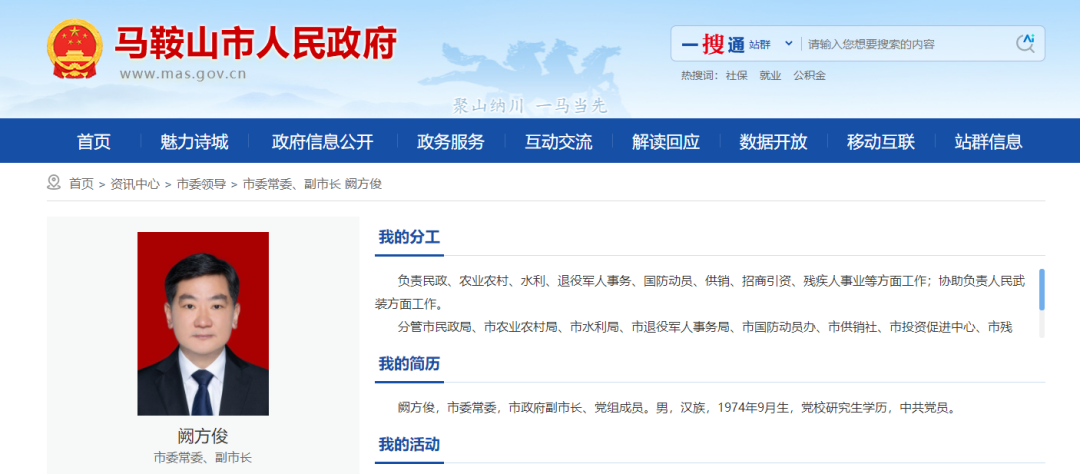Screen dimensions: 1080x474
Task: Open the 解读回应 navigation item
Action: coord(666,142)
